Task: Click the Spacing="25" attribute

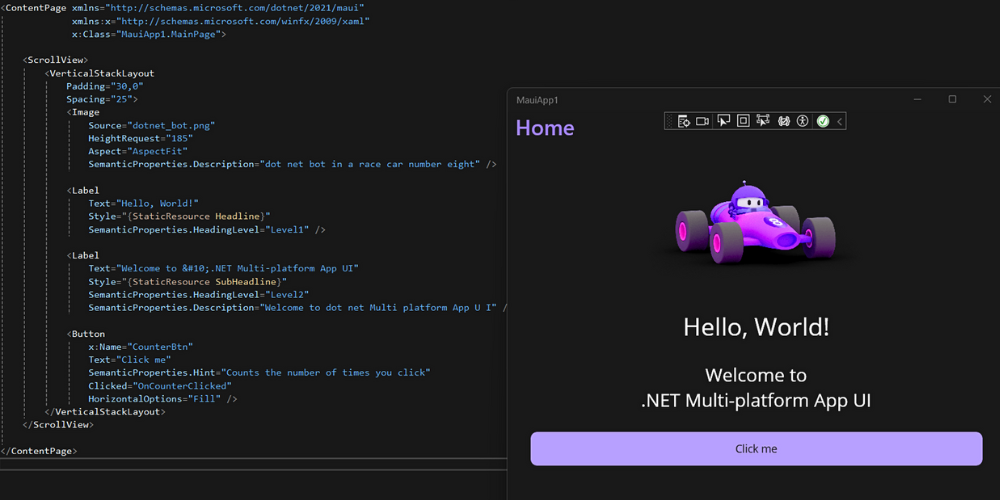Action: tap(102, 99)
